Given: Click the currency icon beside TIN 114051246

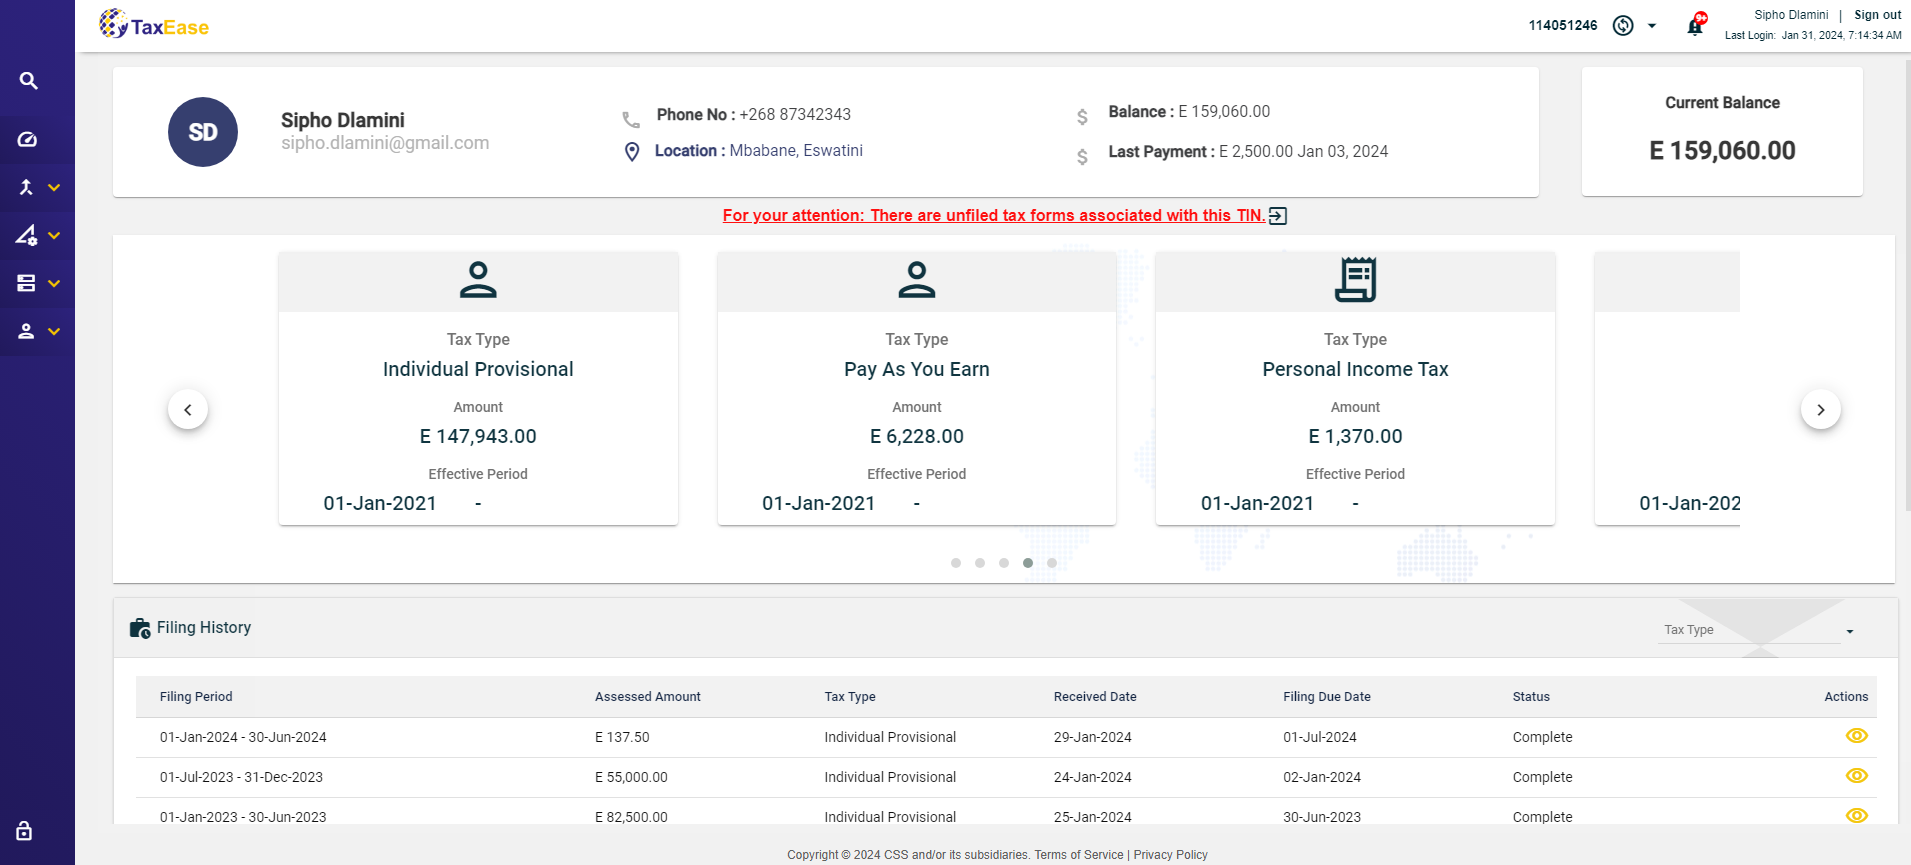Looking at the screenshot, I should 1623,26.
